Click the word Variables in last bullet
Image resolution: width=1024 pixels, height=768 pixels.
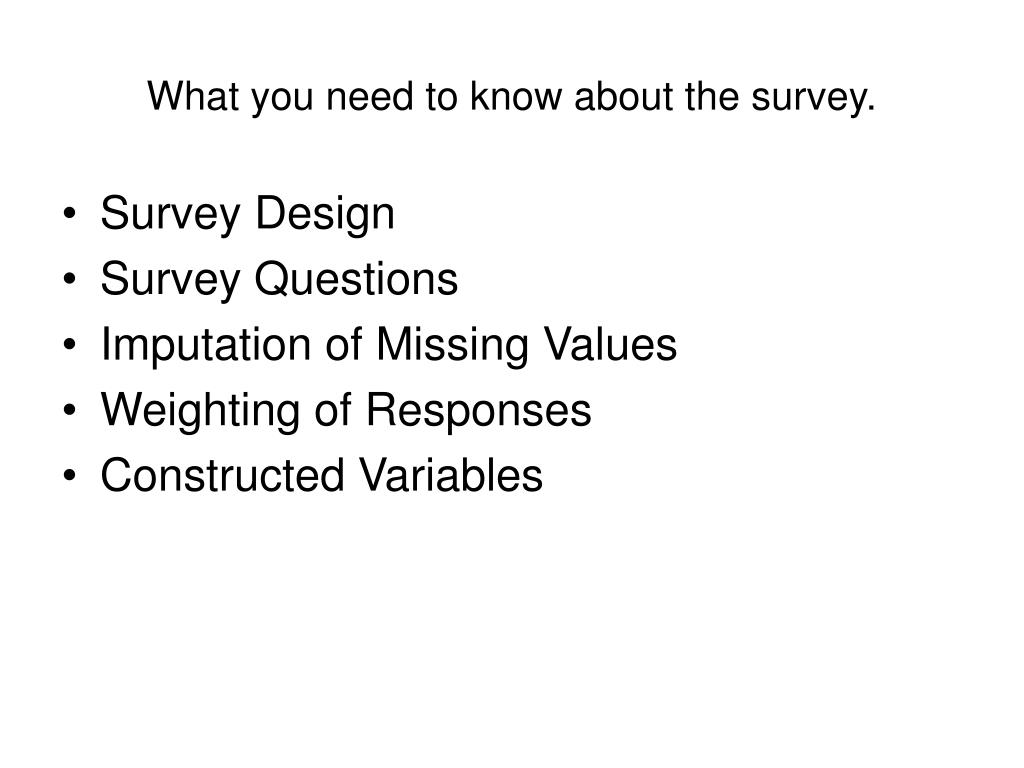[451, 475]
